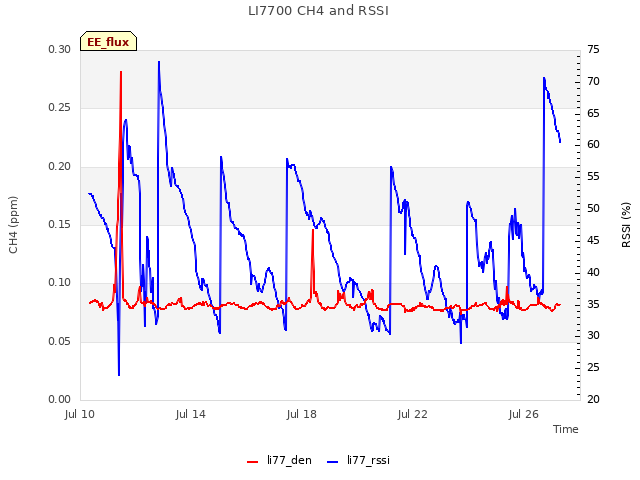Click the Time axis label
This screenshot has height=480, width=640.
[566, 429]
